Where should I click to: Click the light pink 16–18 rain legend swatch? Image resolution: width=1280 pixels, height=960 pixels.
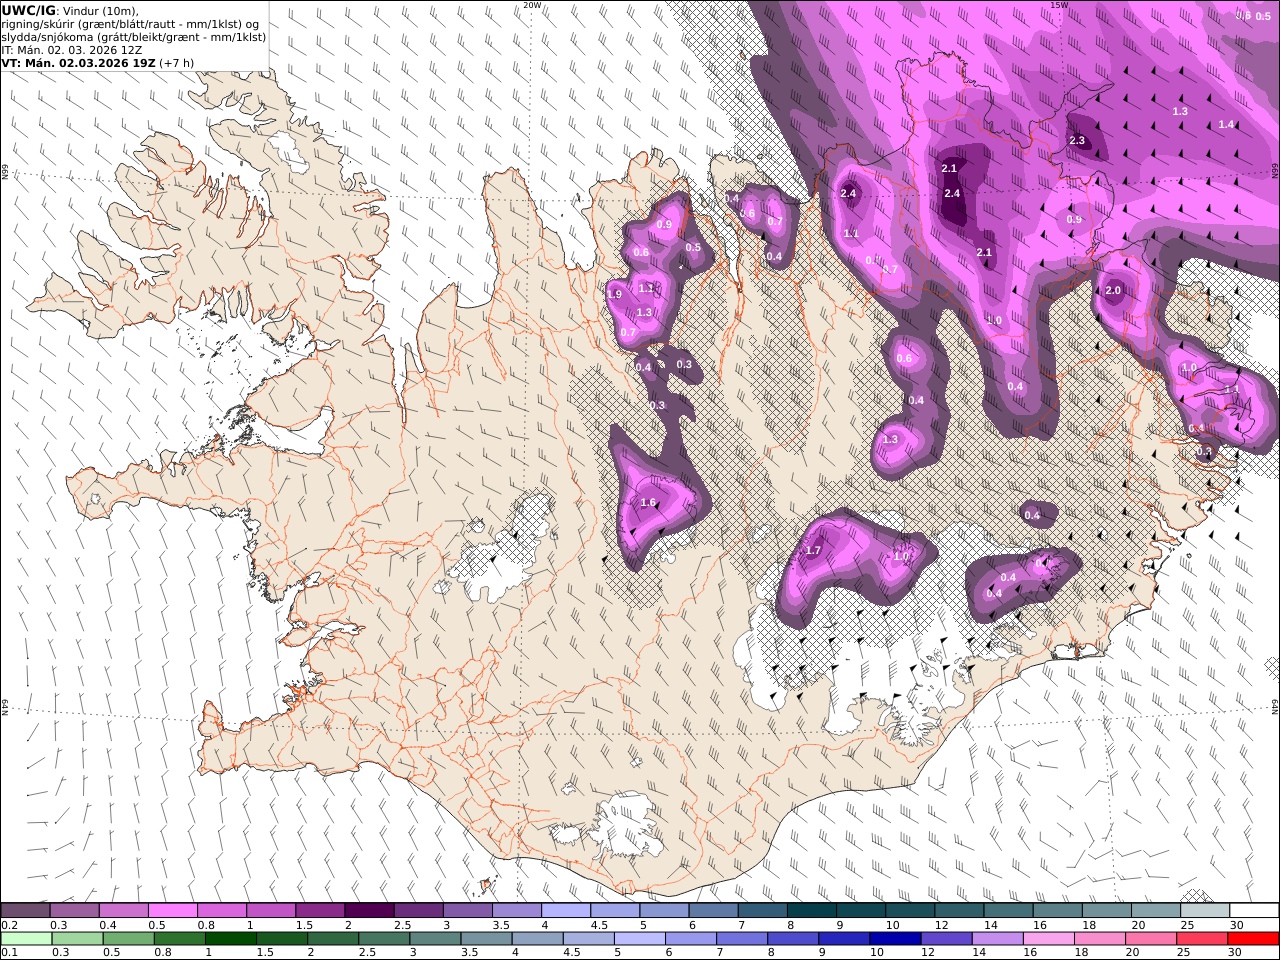click(1049, 939)
